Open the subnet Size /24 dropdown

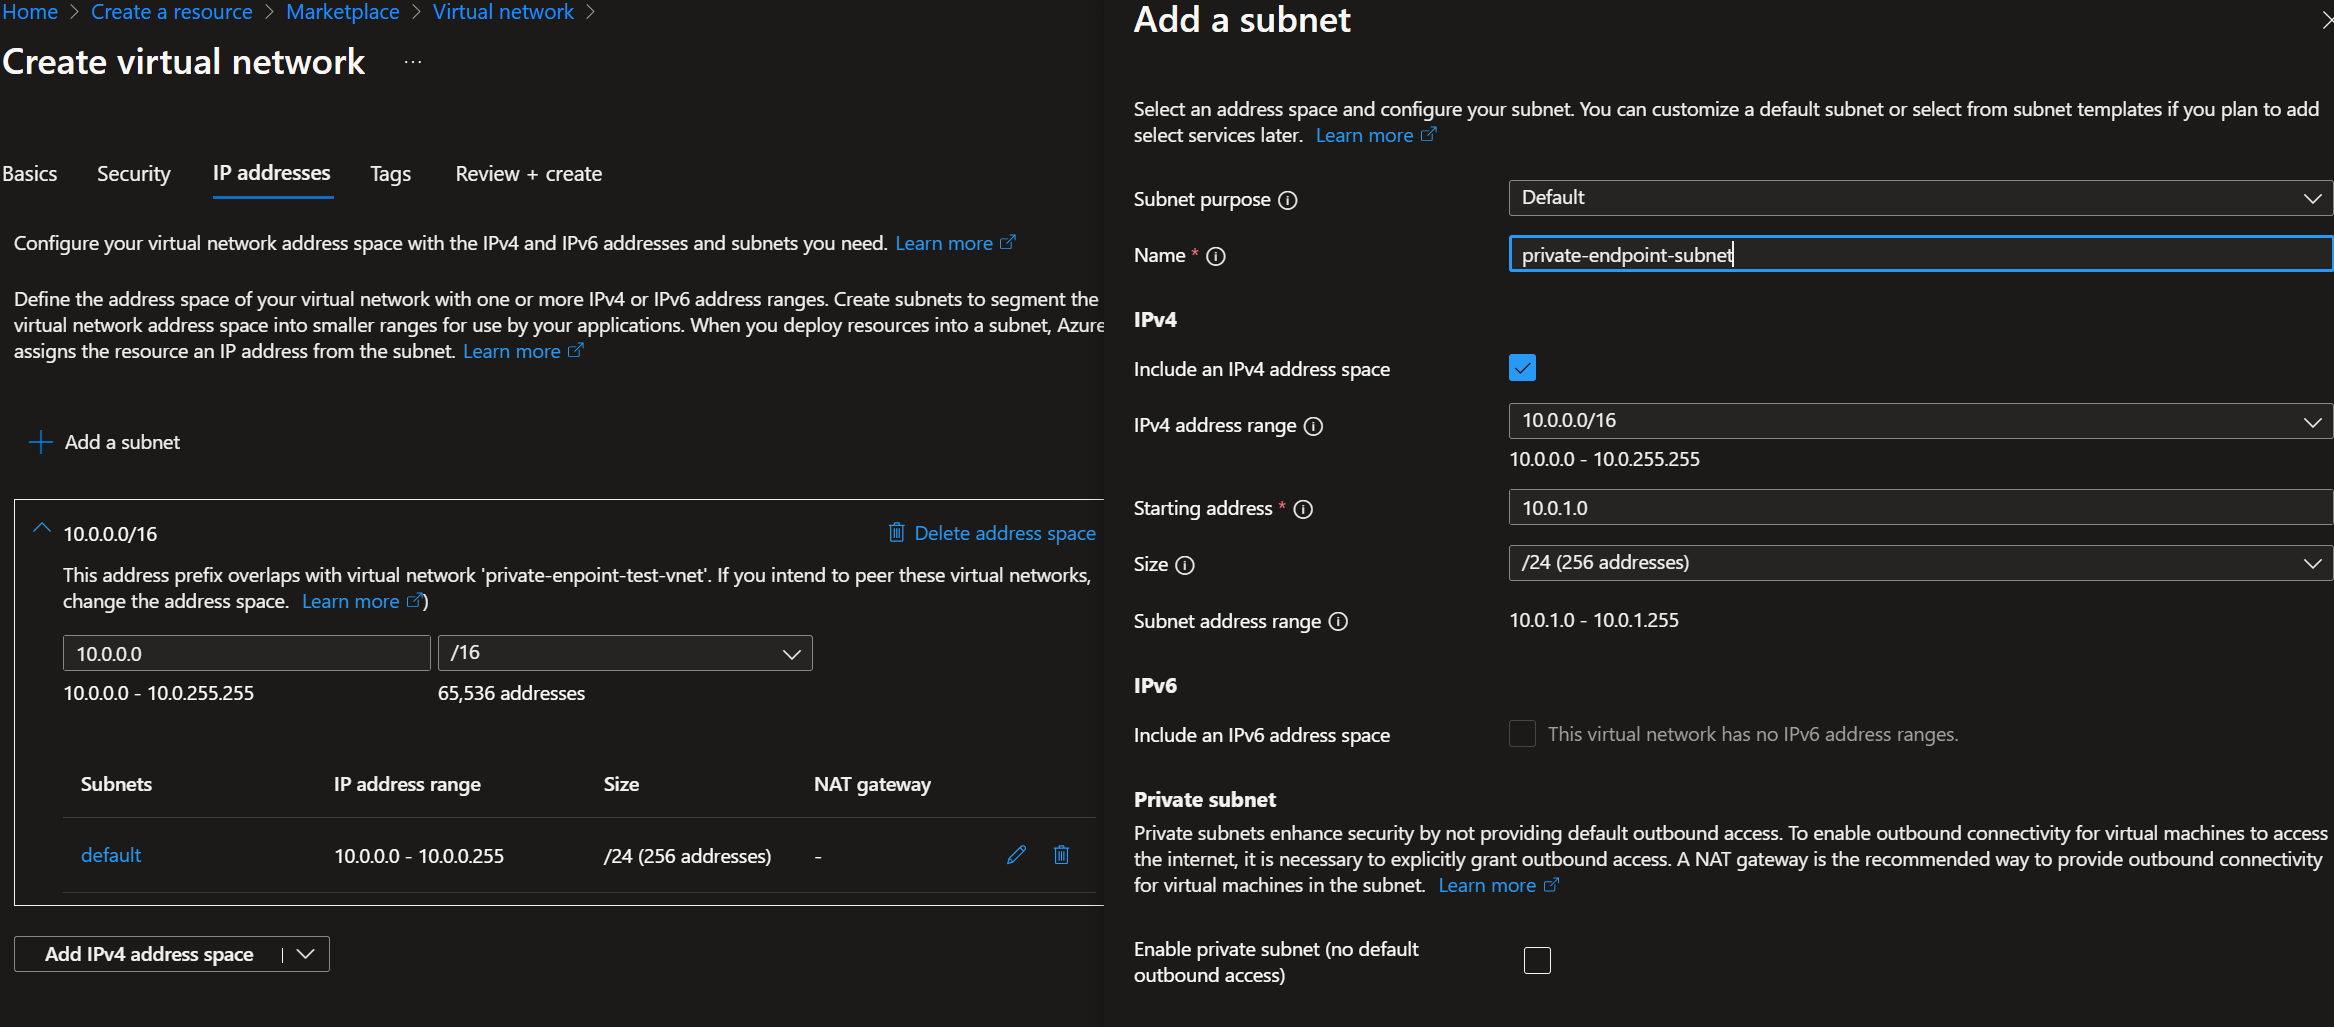[1920, 563]
